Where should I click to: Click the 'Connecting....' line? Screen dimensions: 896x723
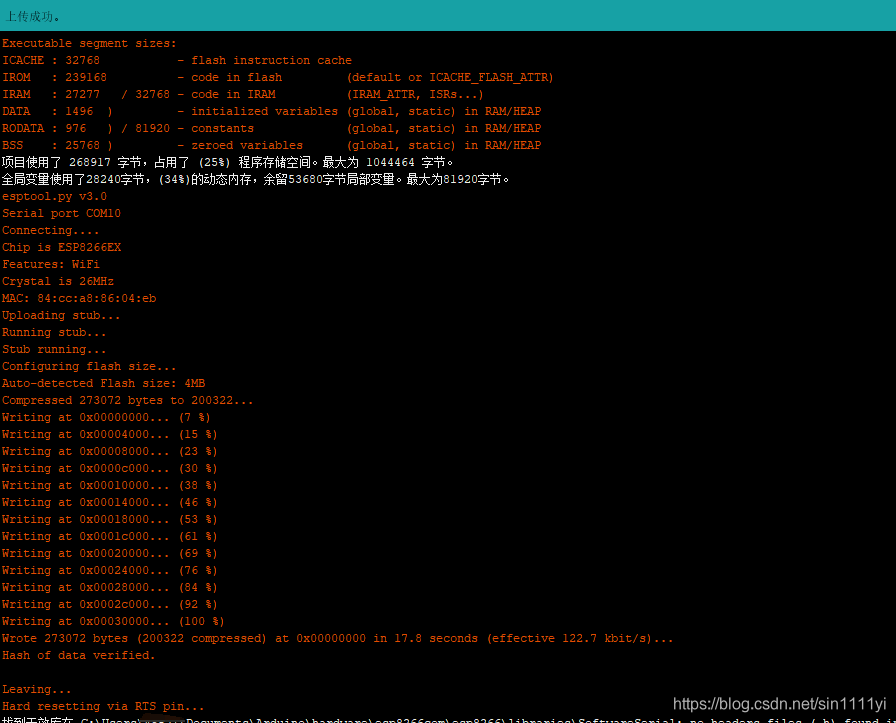(50, 230)
